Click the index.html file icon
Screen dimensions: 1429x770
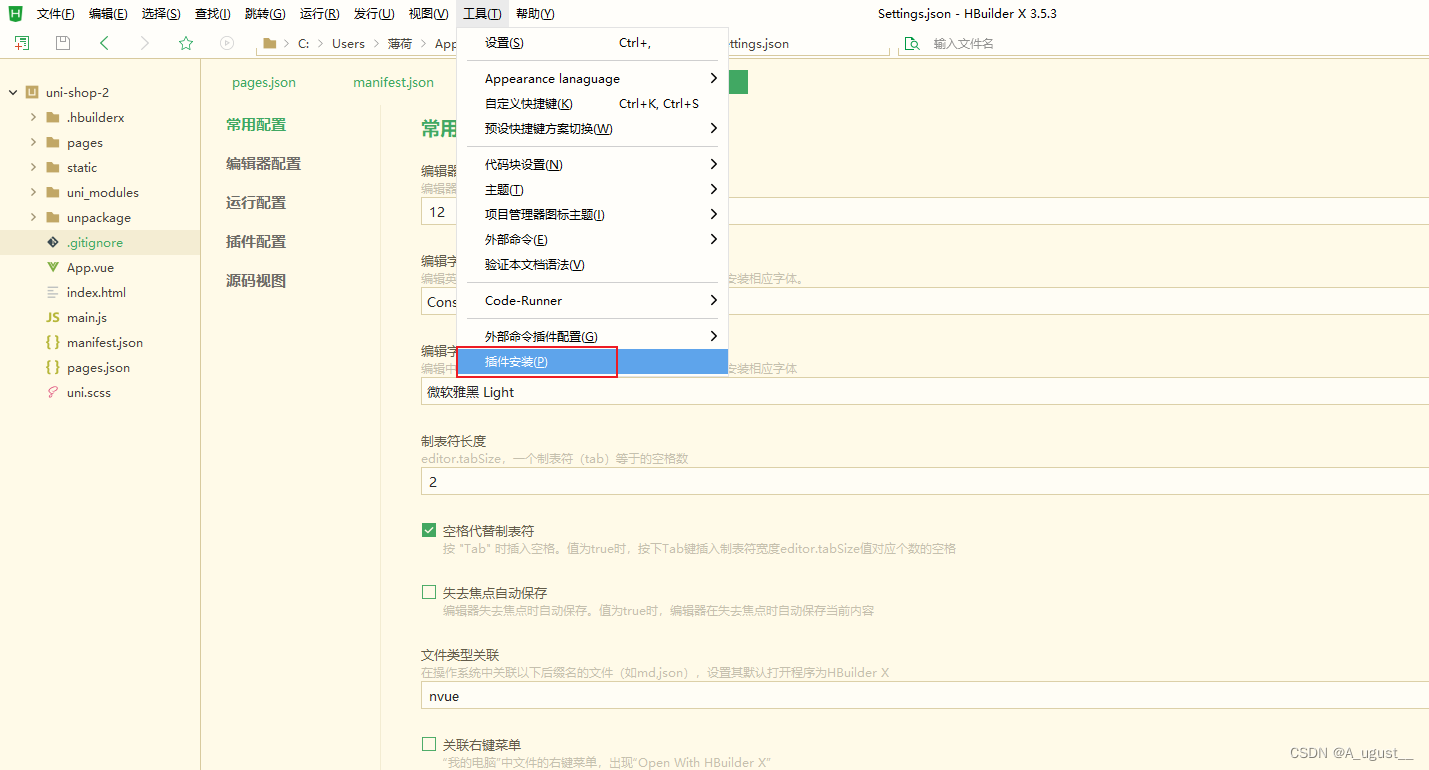[x=53, y=292]
